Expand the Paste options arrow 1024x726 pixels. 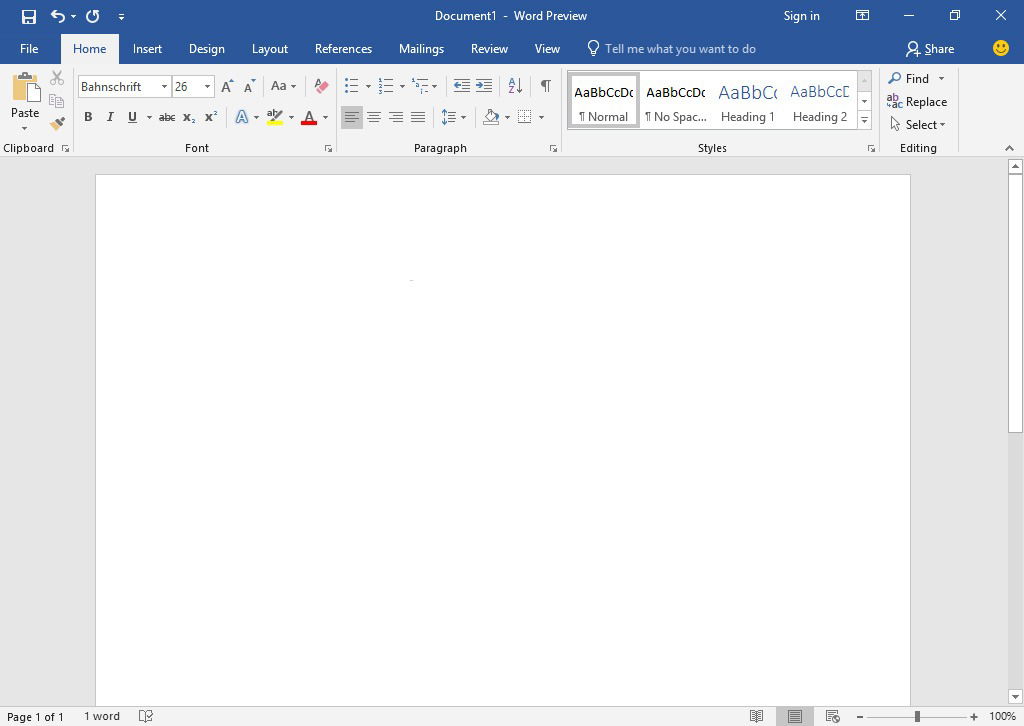click(25, 128)
